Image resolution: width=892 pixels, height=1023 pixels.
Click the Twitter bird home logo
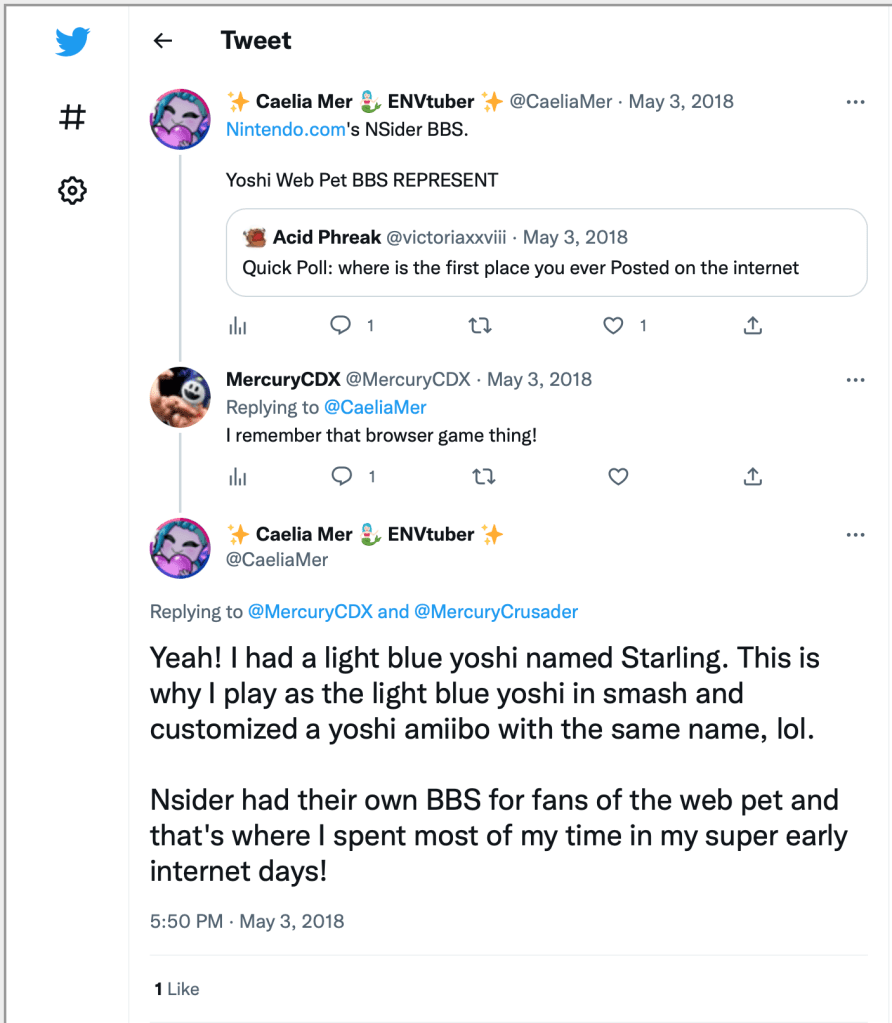(x=72, y=42)
